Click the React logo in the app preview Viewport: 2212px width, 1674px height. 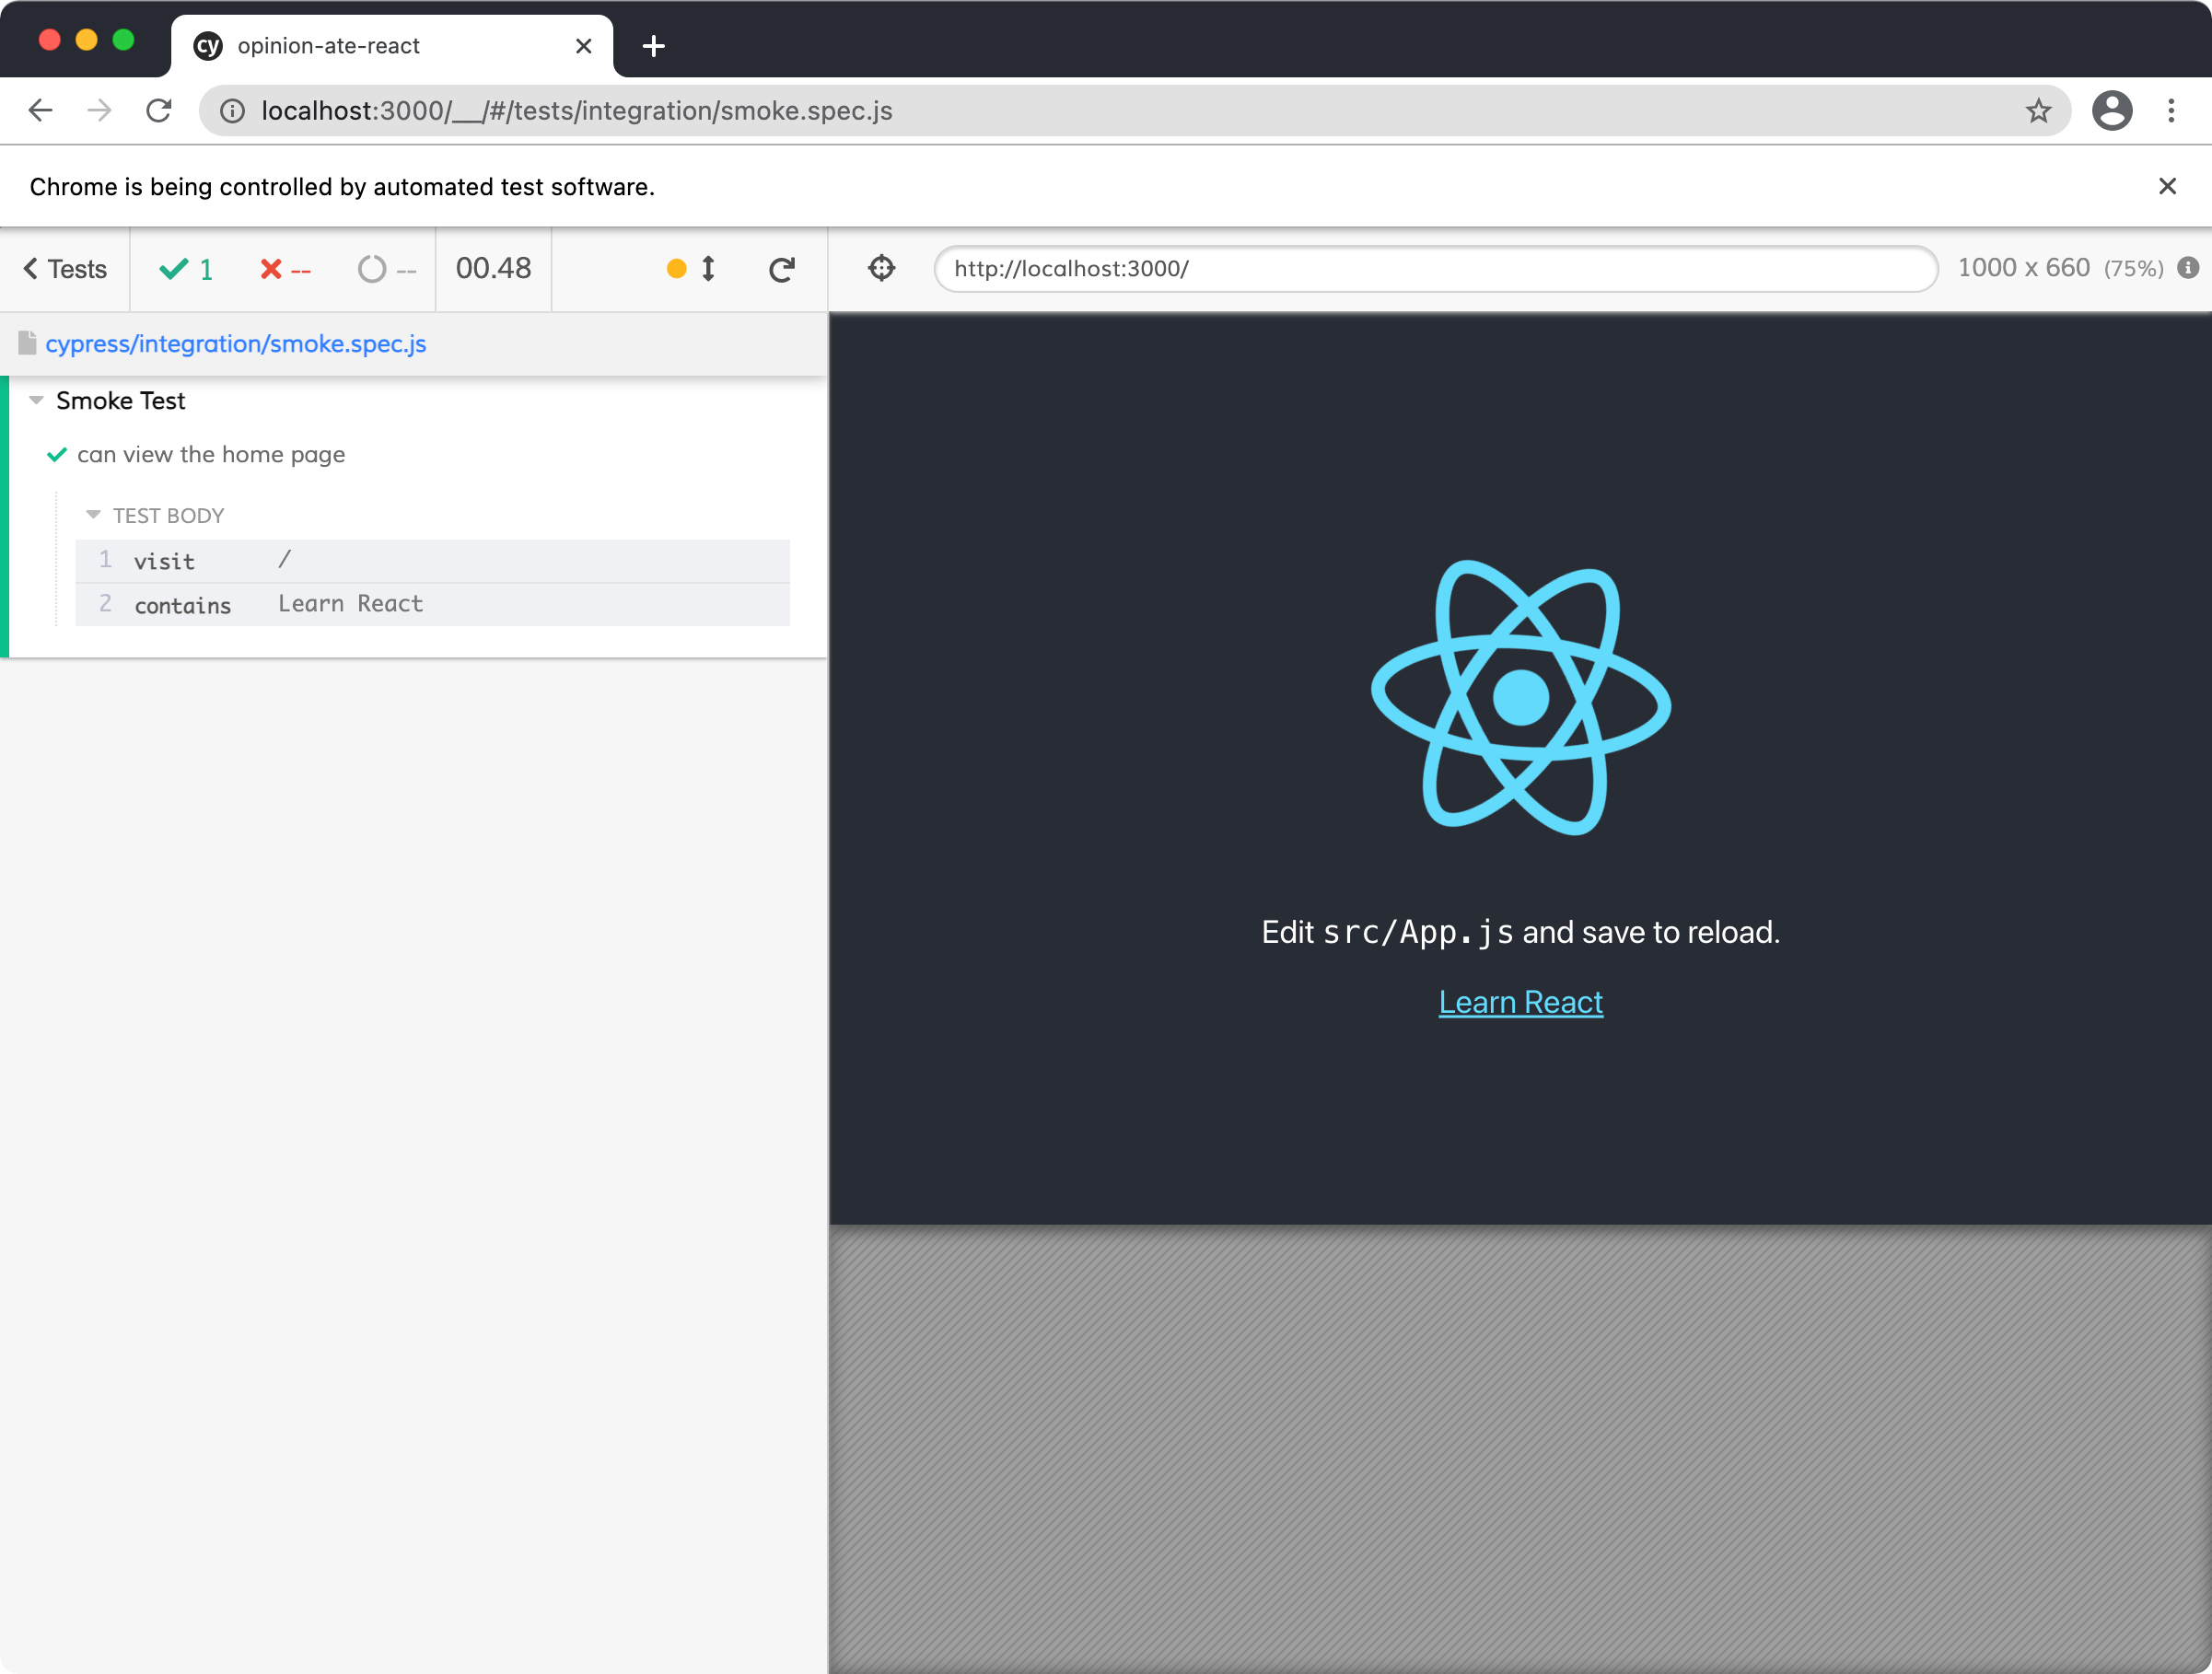(x=1520, y=697)
